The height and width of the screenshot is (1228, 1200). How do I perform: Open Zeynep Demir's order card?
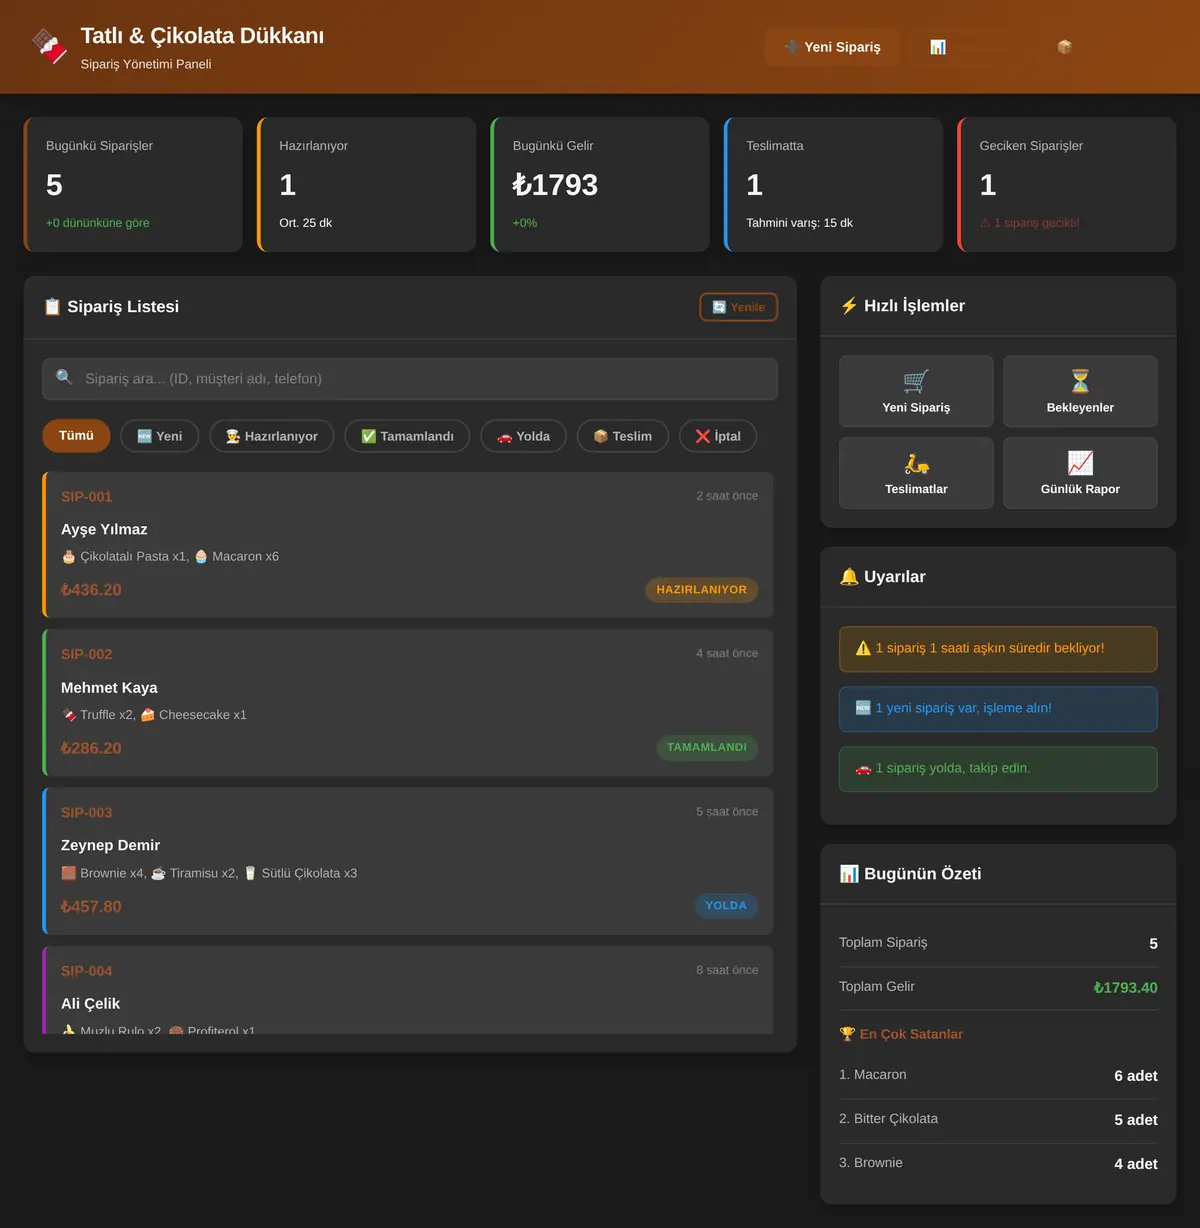pos(408,861)
